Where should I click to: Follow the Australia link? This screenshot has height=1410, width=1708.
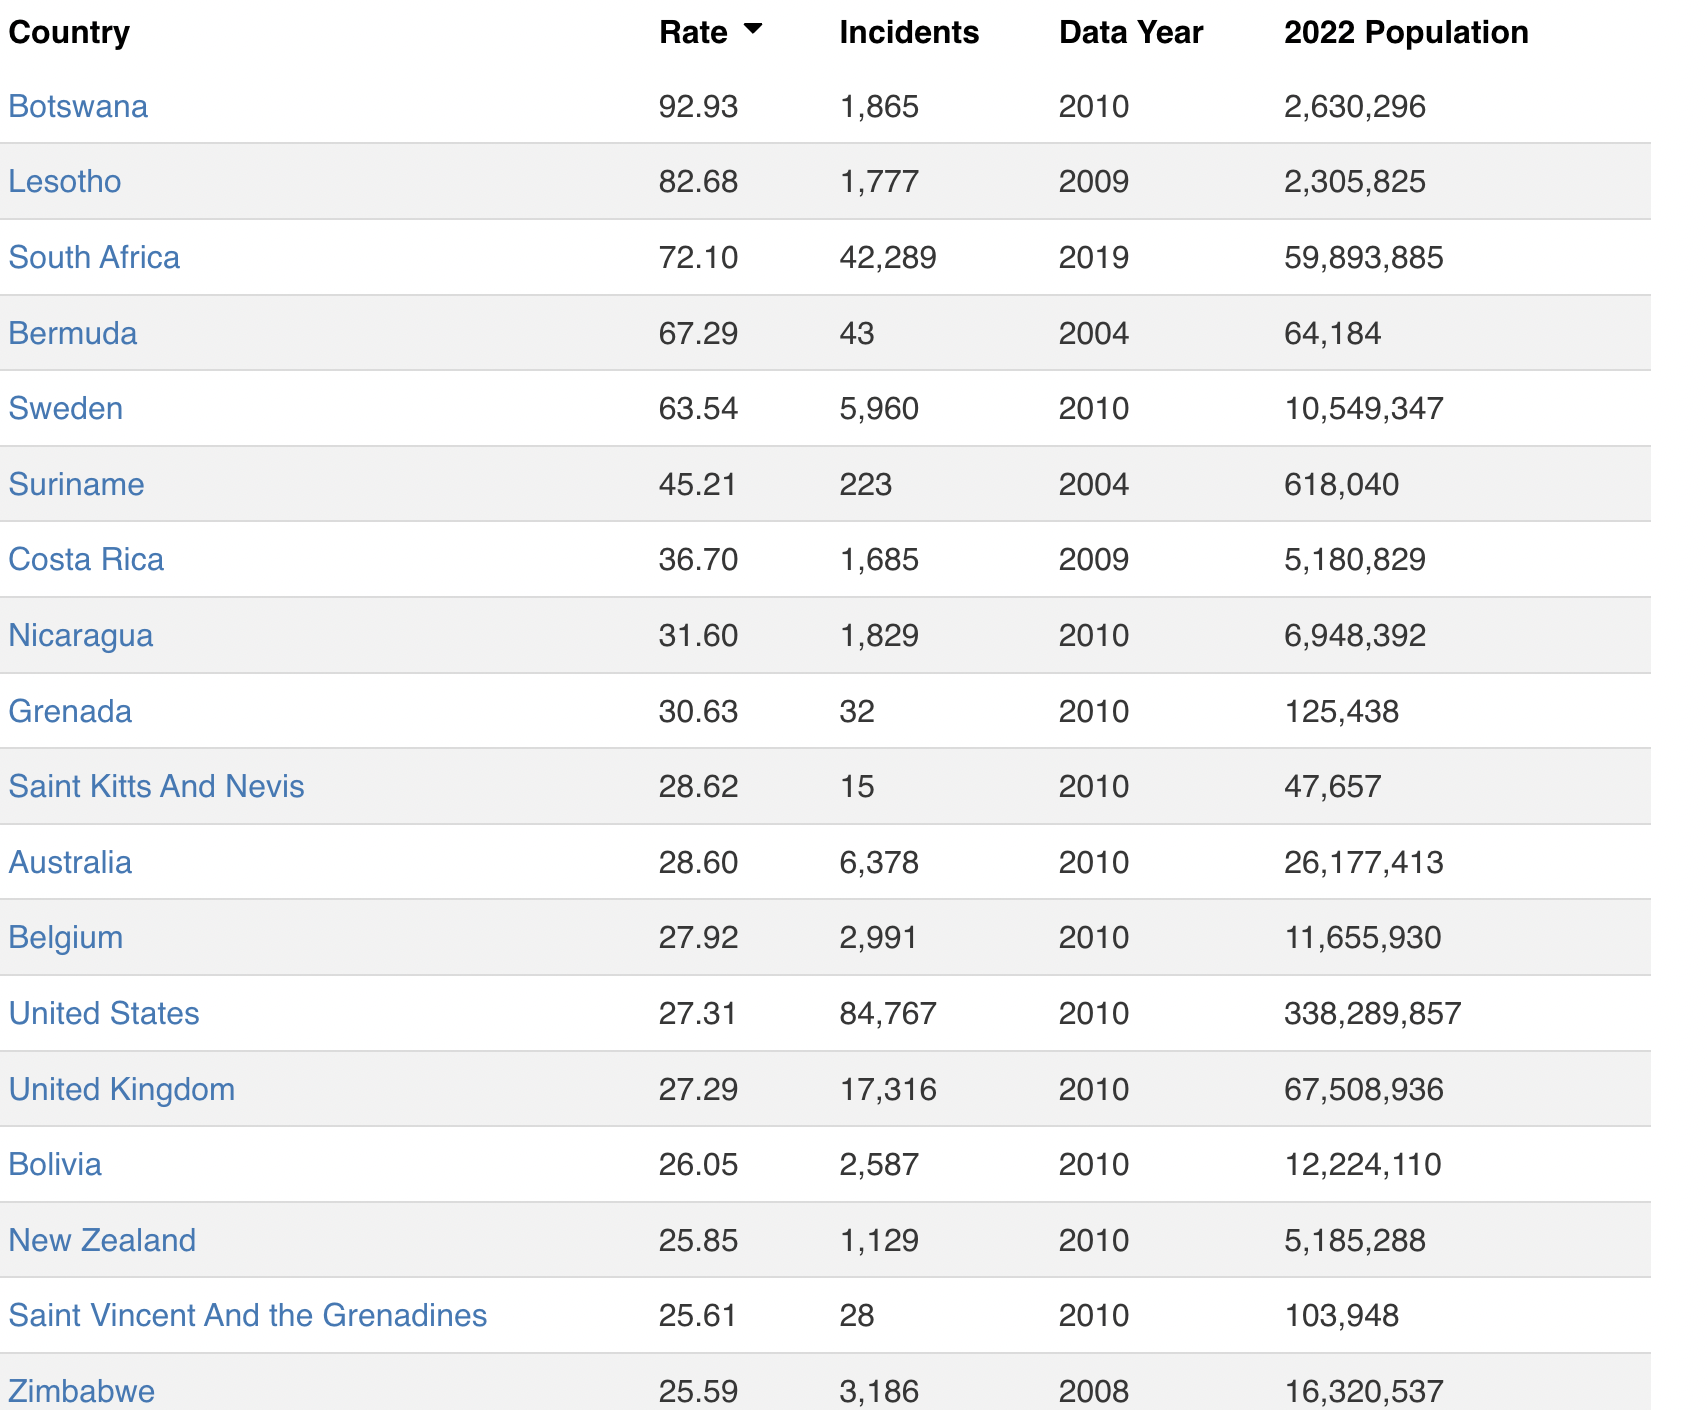click(x=70, y=862)
